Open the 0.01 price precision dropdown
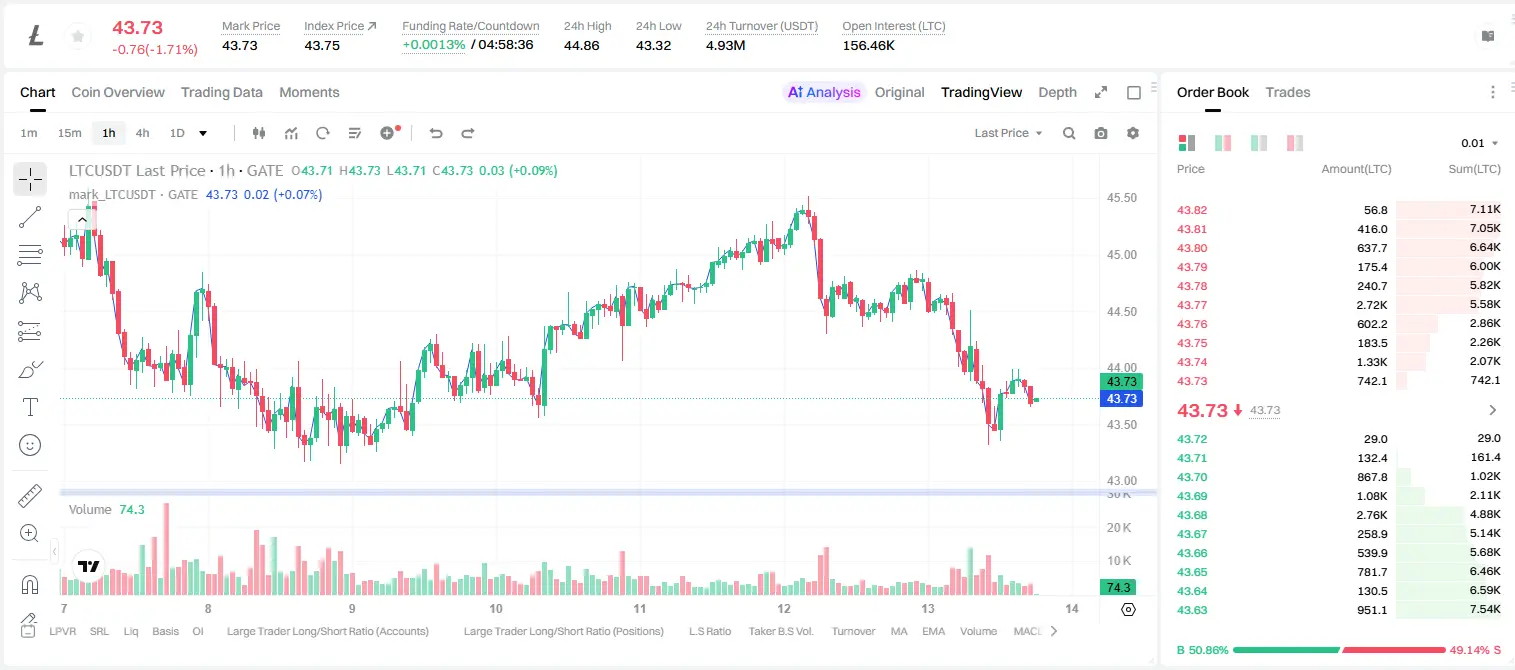 1480,143
